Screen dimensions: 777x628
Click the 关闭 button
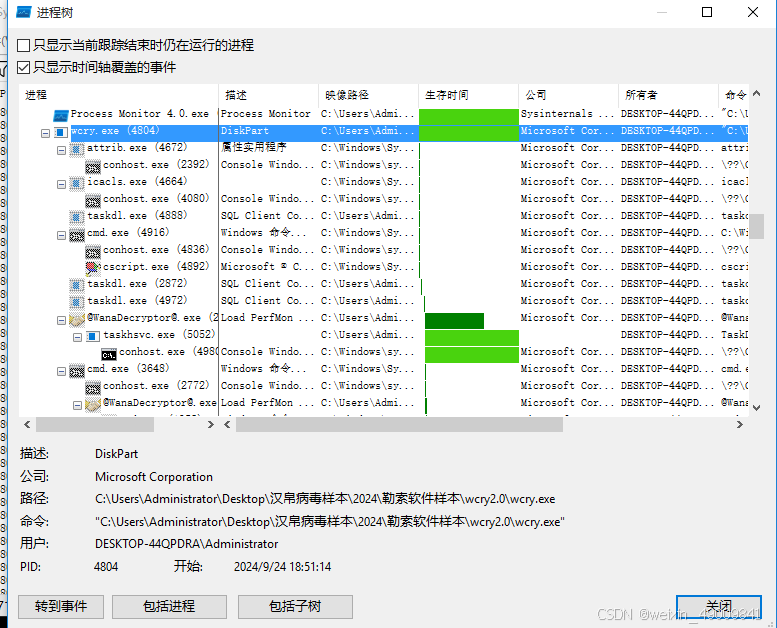(x=719, y=607)
